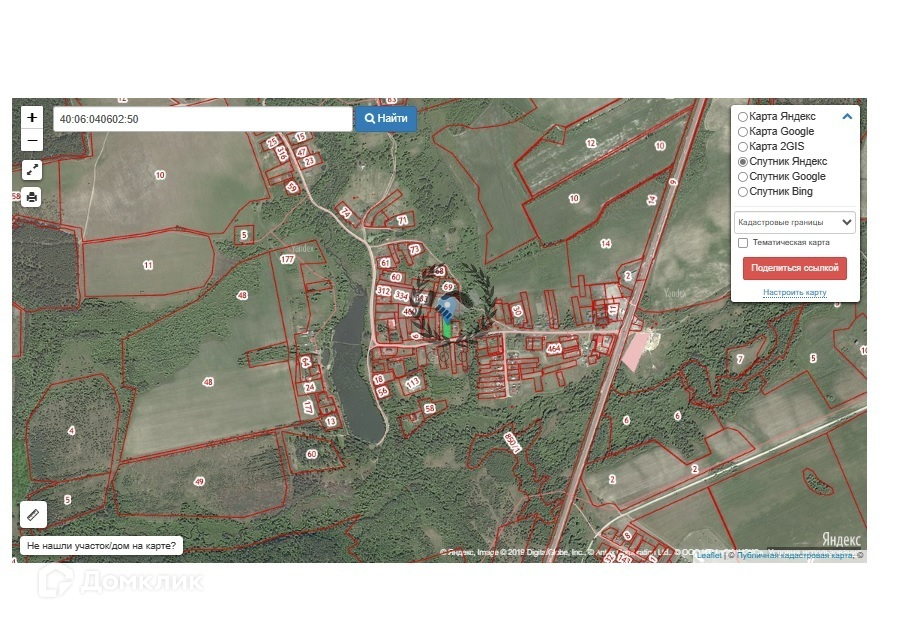
Task: Collapse the layers panel with chevron
Action: [847, 116]
